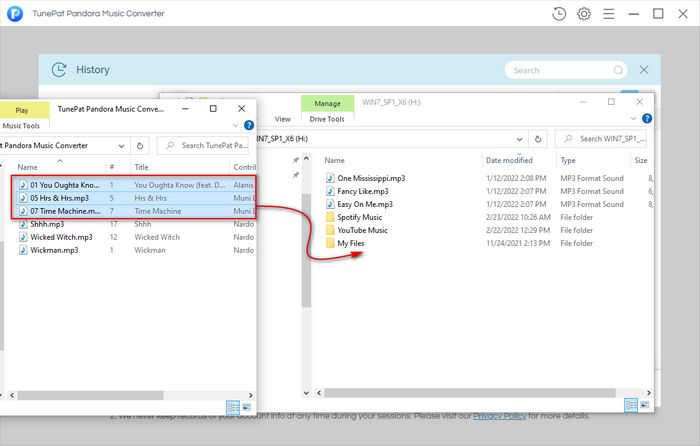The width and height of the screenshot is (700, 446).
Task: Open the Privacy Policy link
Action: (500, 416)
